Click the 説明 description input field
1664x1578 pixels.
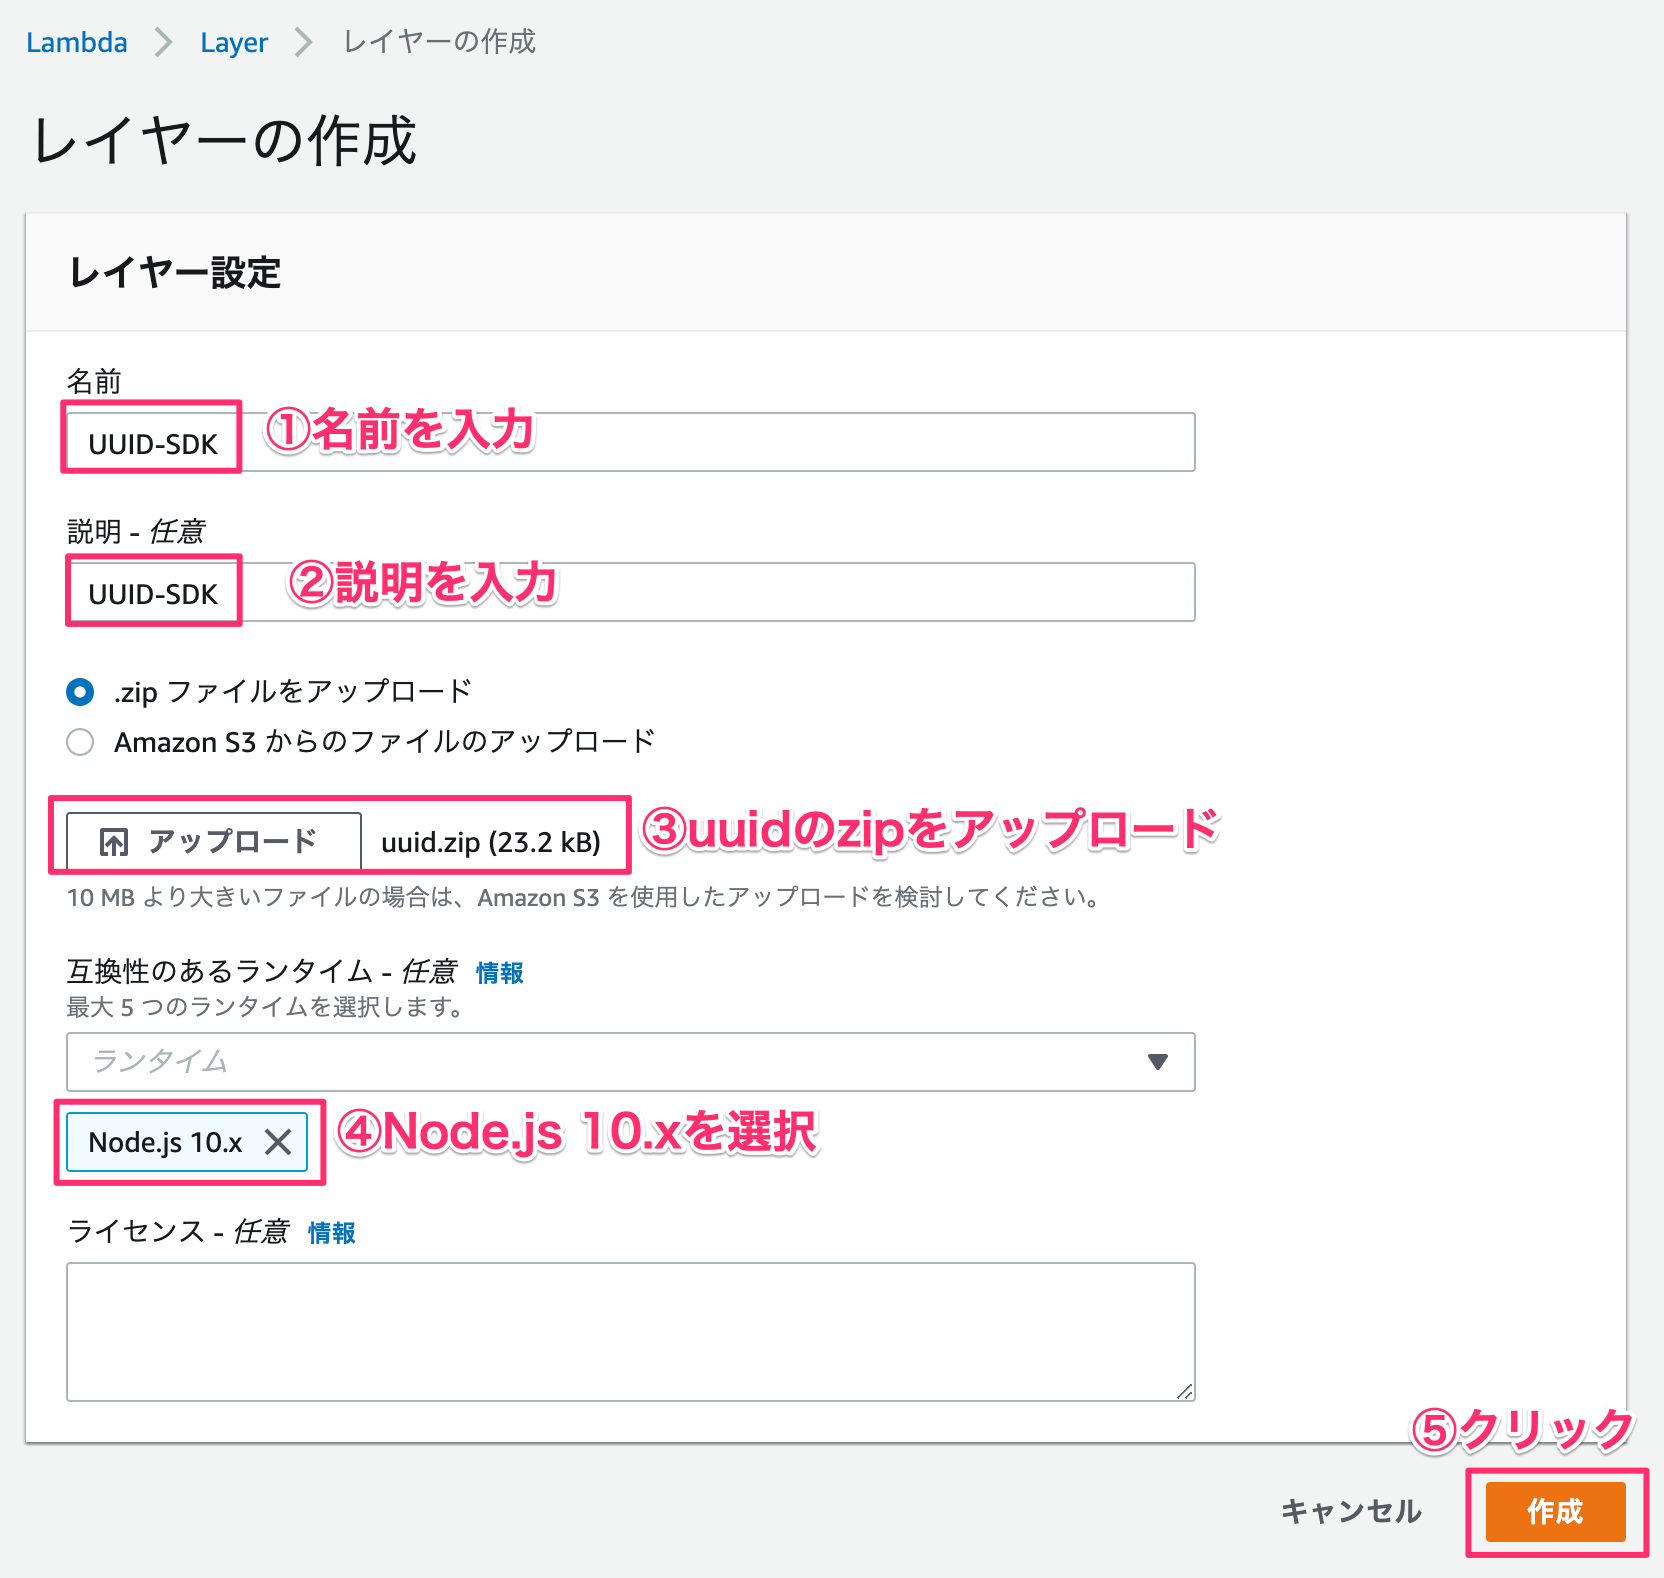(630, 592)
